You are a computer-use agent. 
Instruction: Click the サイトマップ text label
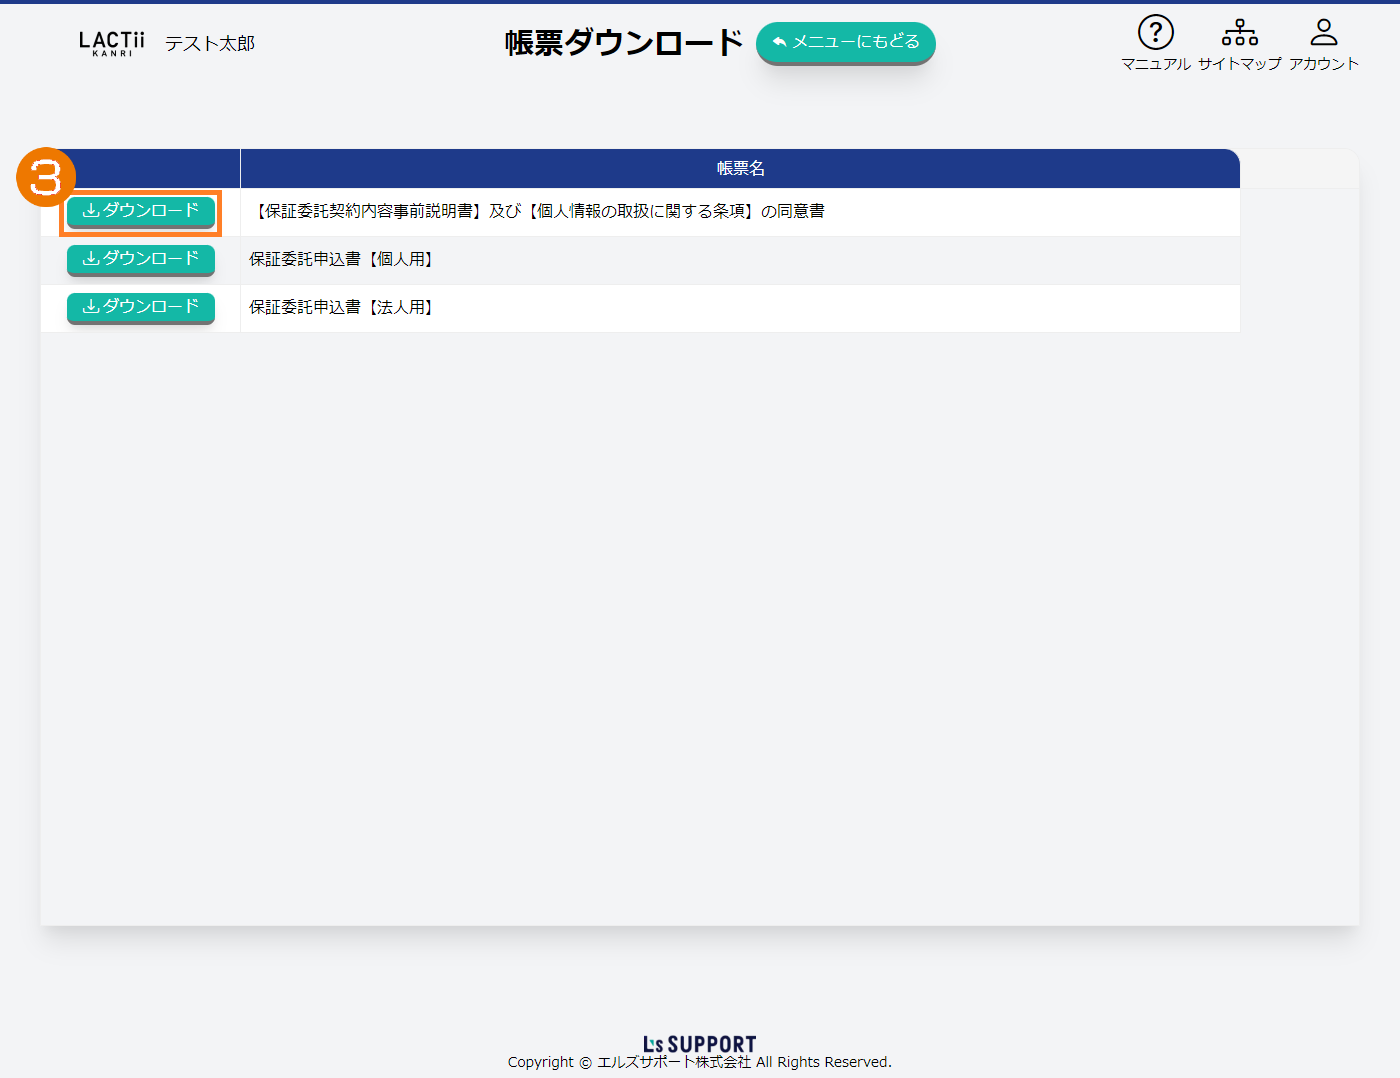point(1239,64)
